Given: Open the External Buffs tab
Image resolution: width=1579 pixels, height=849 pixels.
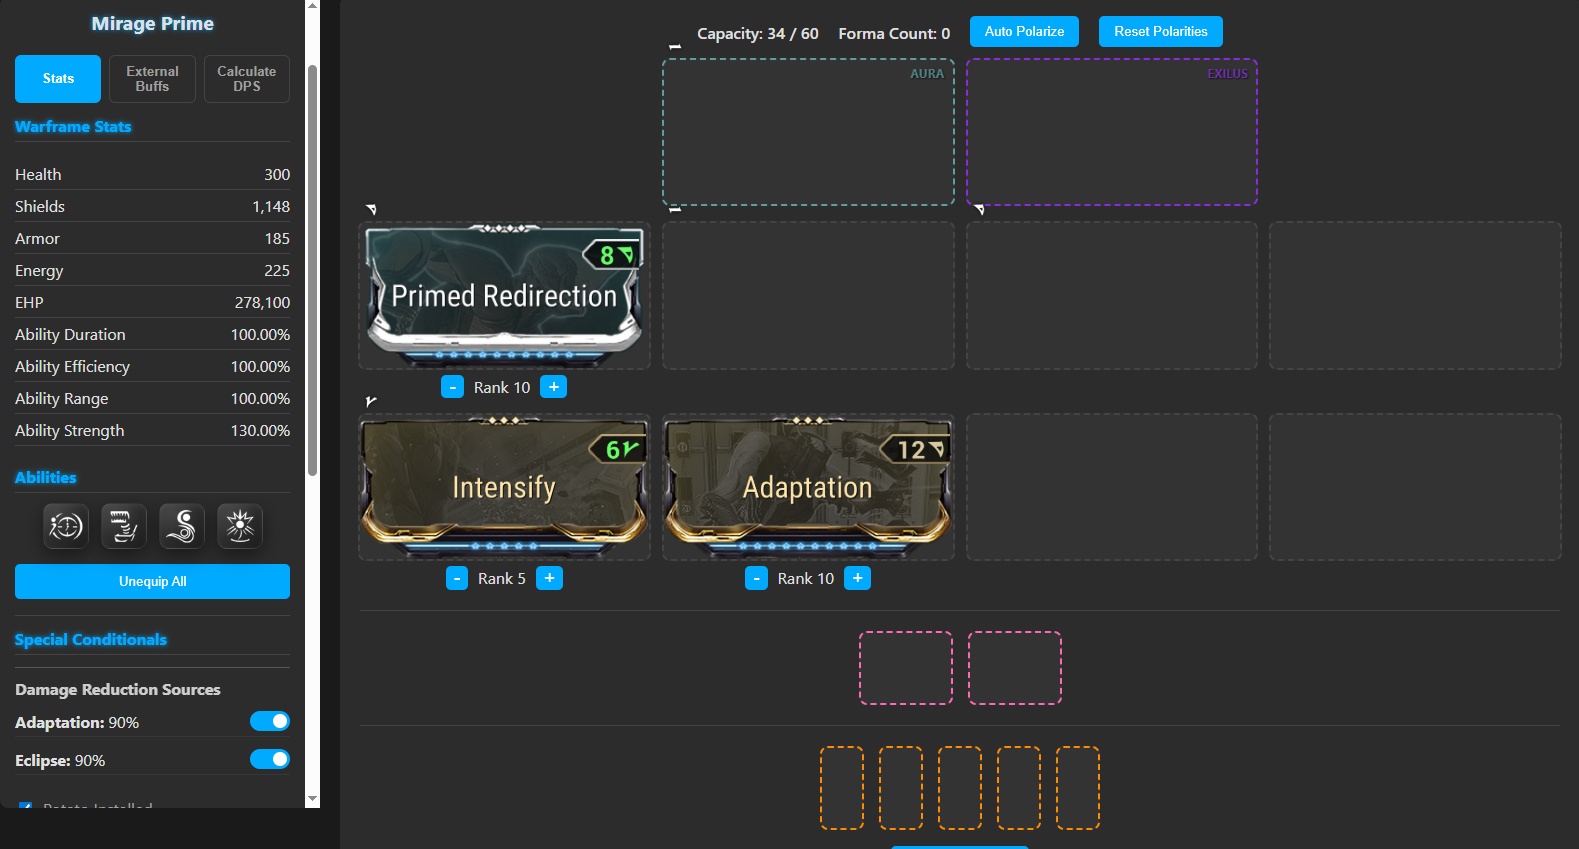Looking at the screenshot, I should tap(152, 79).
